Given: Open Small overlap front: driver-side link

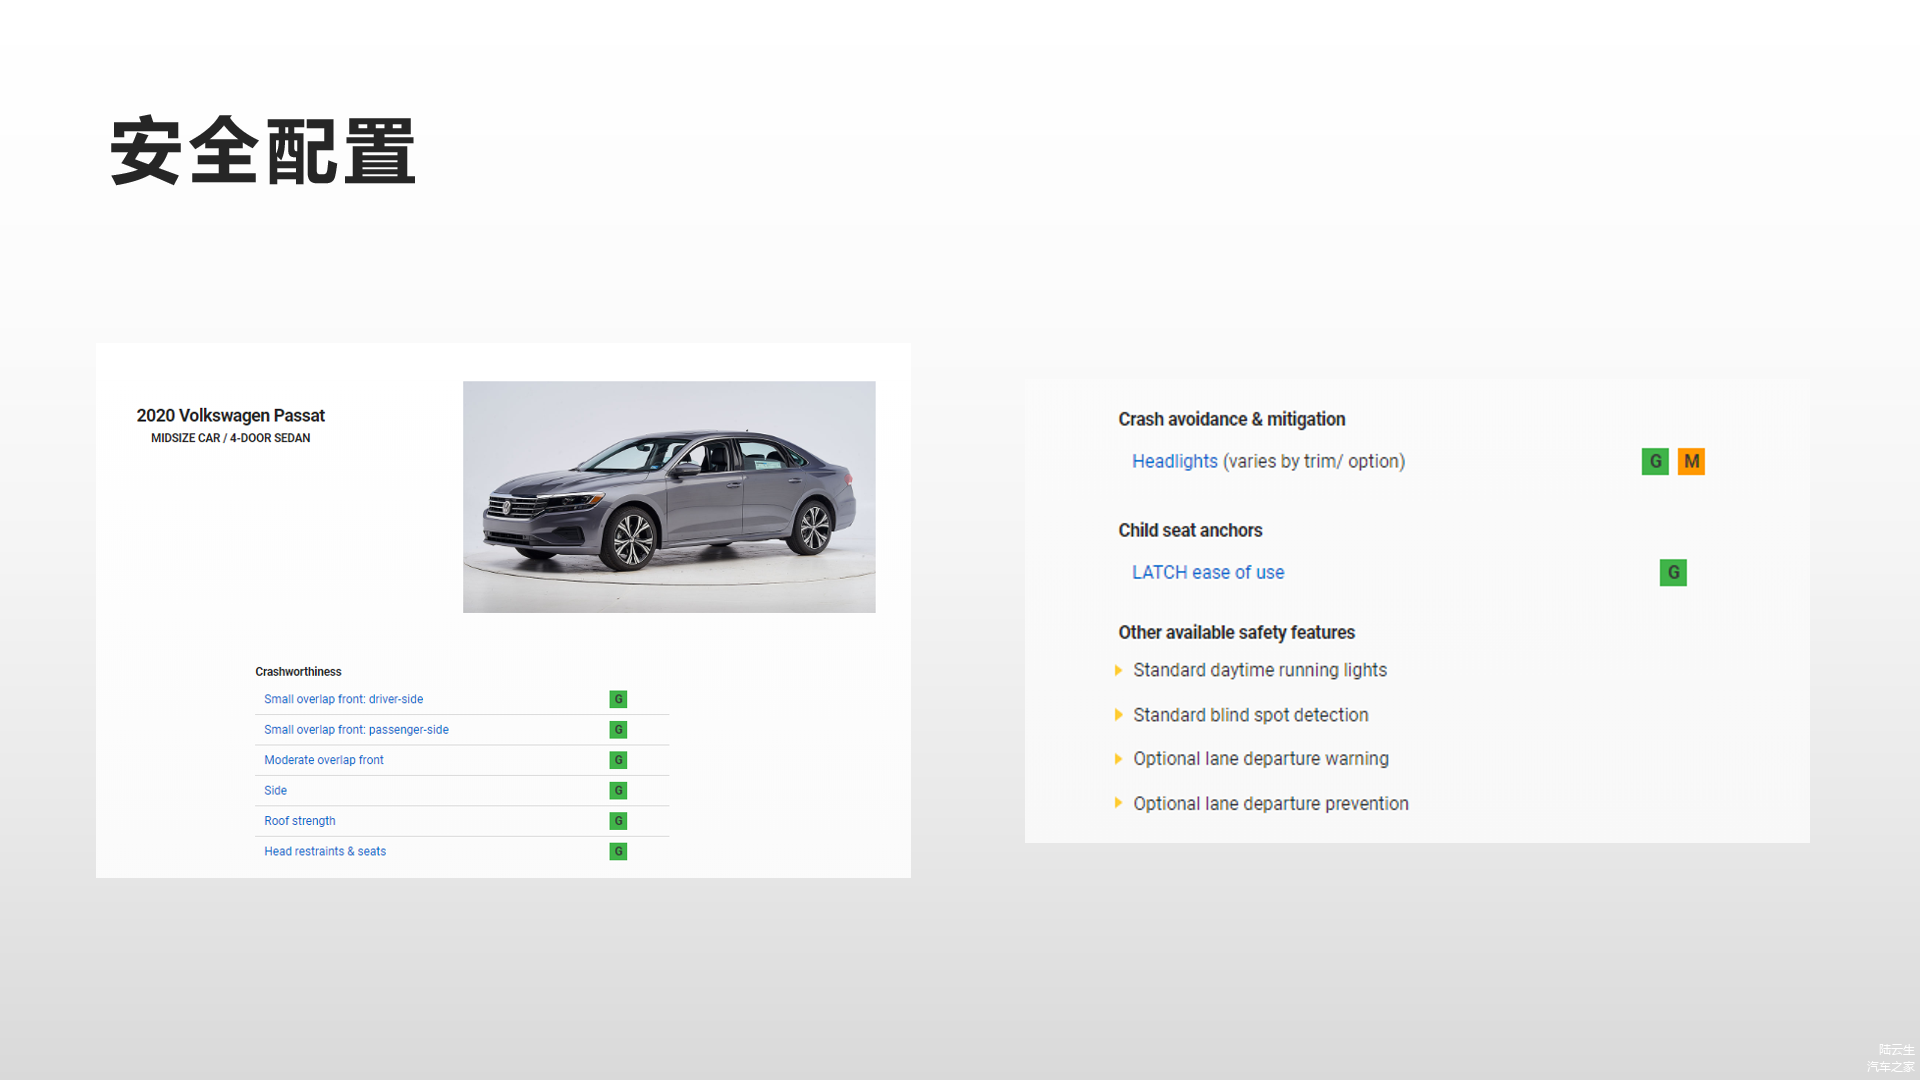Looking at the screenshot, I should 343,699.
